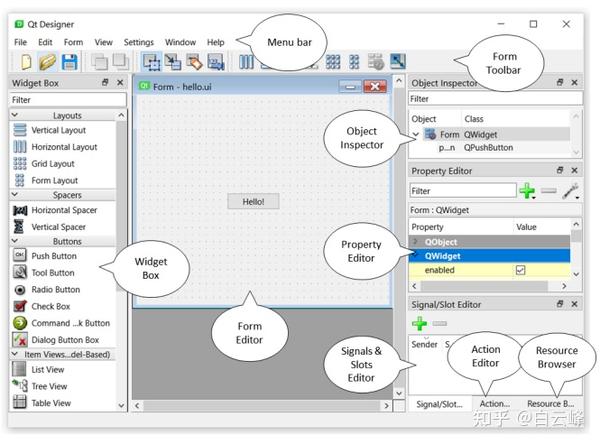Open the Window menu
The height and width of the screenshot is (444, 600).
click(x=180, y=42)
